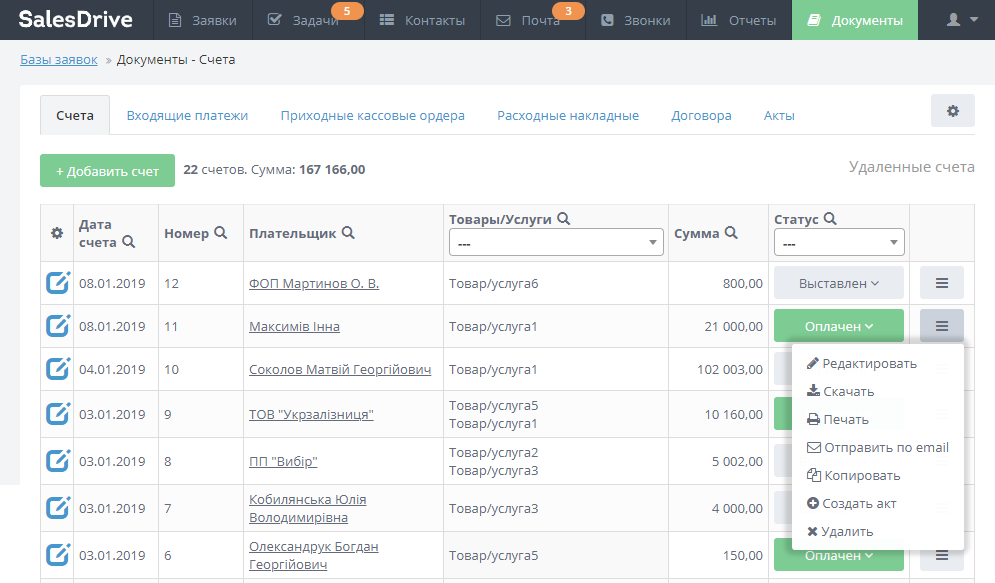Open edit icon for invoice 11
This screenshot has width=995, height=583.
pos(58,326)
